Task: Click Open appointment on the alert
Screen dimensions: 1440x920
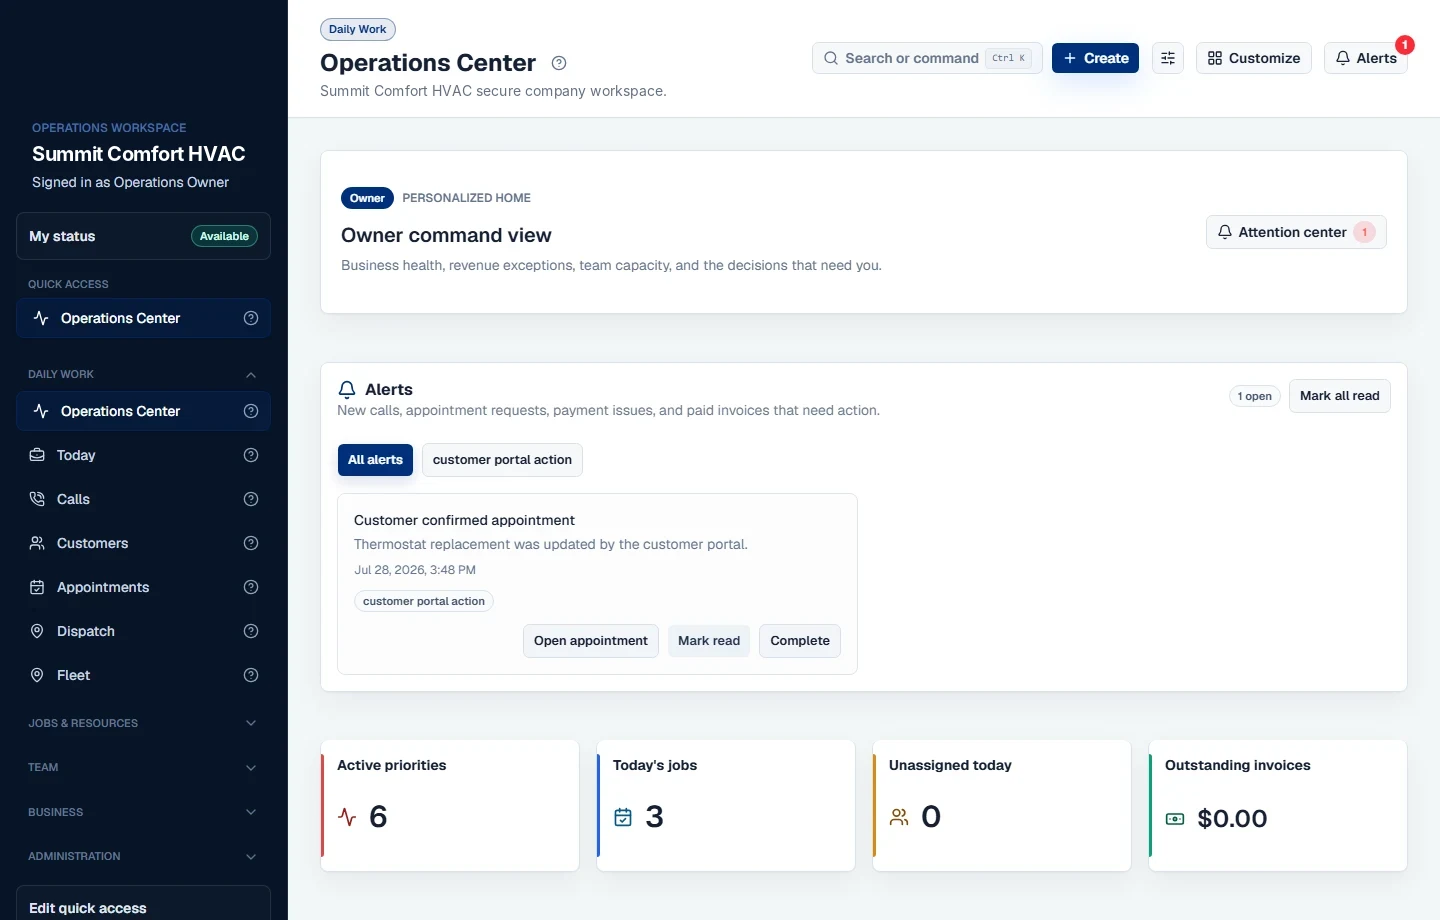Action: point(591,641)
